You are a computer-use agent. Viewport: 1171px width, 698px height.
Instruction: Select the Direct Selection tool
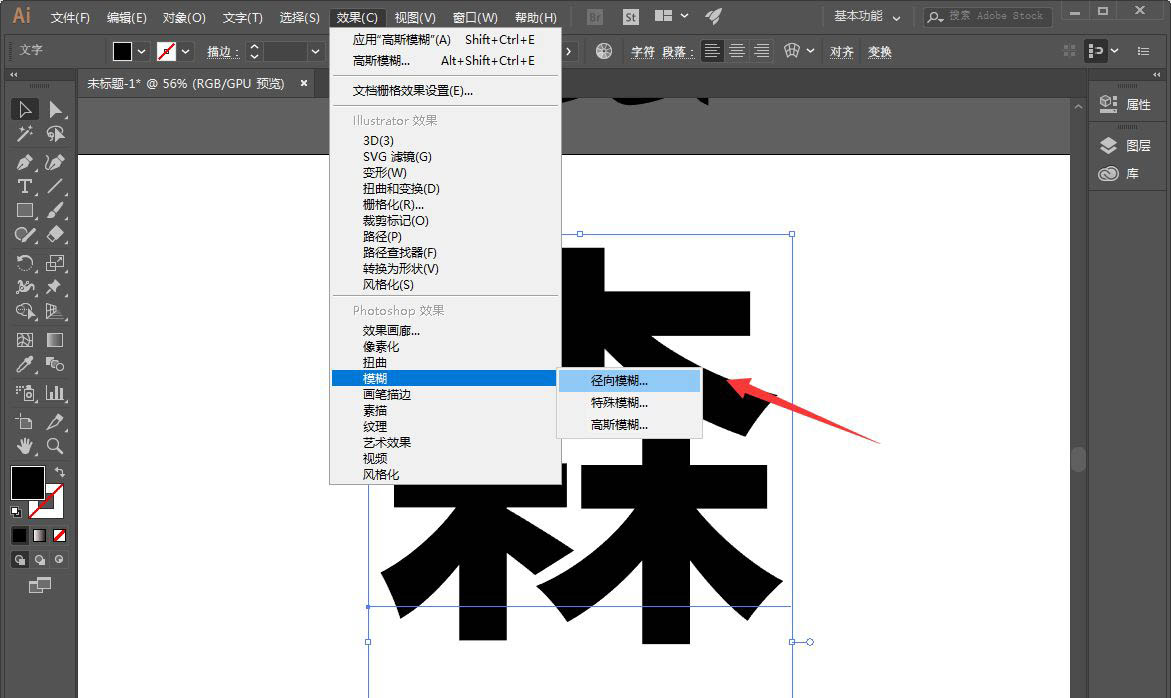[55, 109]
